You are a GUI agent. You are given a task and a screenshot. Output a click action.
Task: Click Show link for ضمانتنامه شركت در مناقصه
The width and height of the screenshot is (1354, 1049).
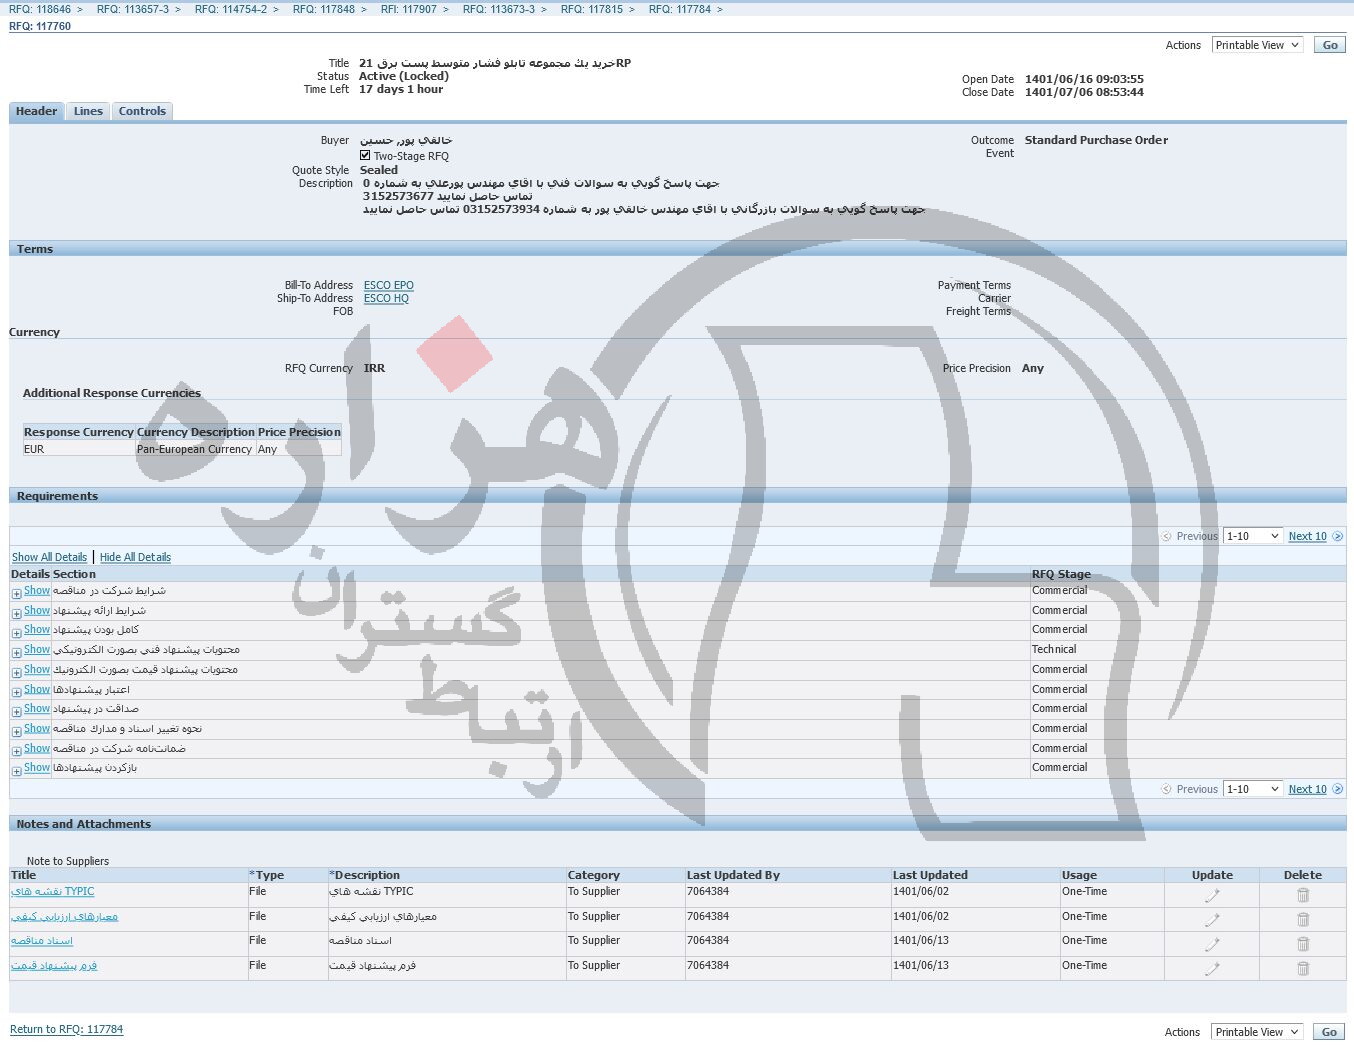click(37, 749)
